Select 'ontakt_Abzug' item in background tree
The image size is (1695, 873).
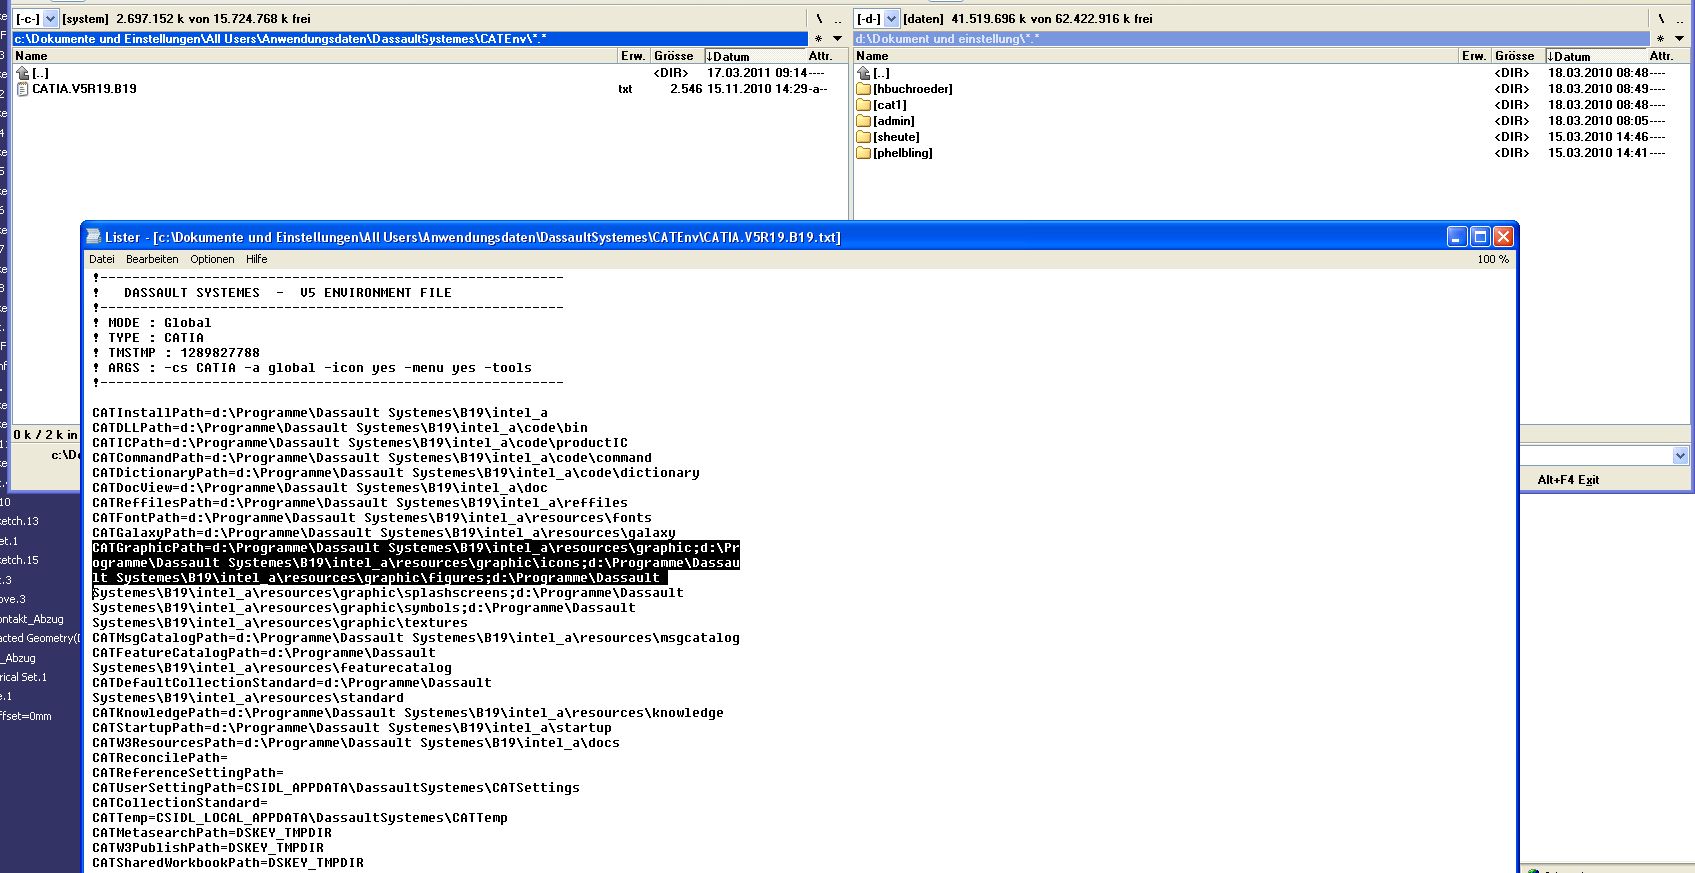(x=32, y=619)
